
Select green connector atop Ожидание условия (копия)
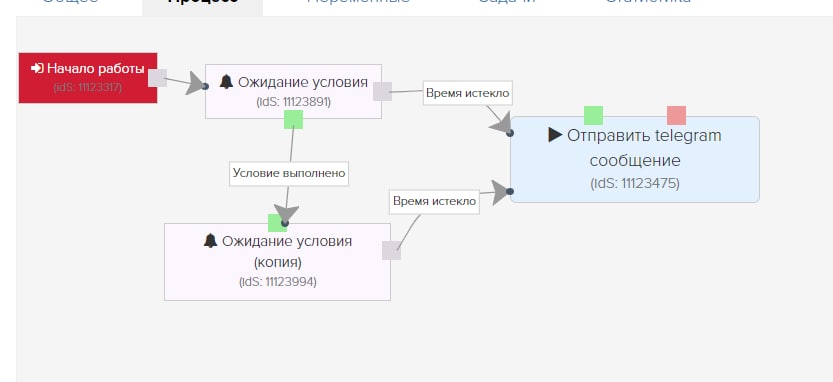pyautogui.click(x=277, y=223)
